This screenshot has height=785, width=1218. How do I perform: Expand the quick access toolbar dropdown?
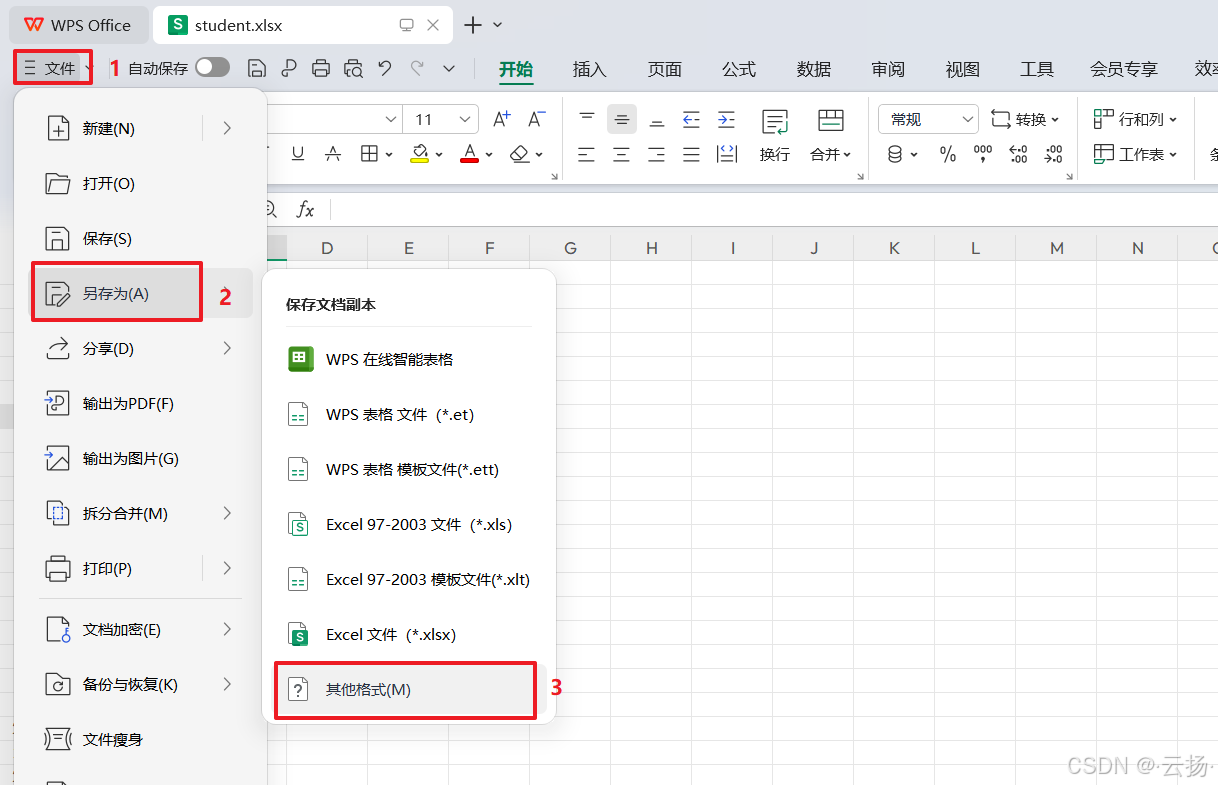[449, 68]
